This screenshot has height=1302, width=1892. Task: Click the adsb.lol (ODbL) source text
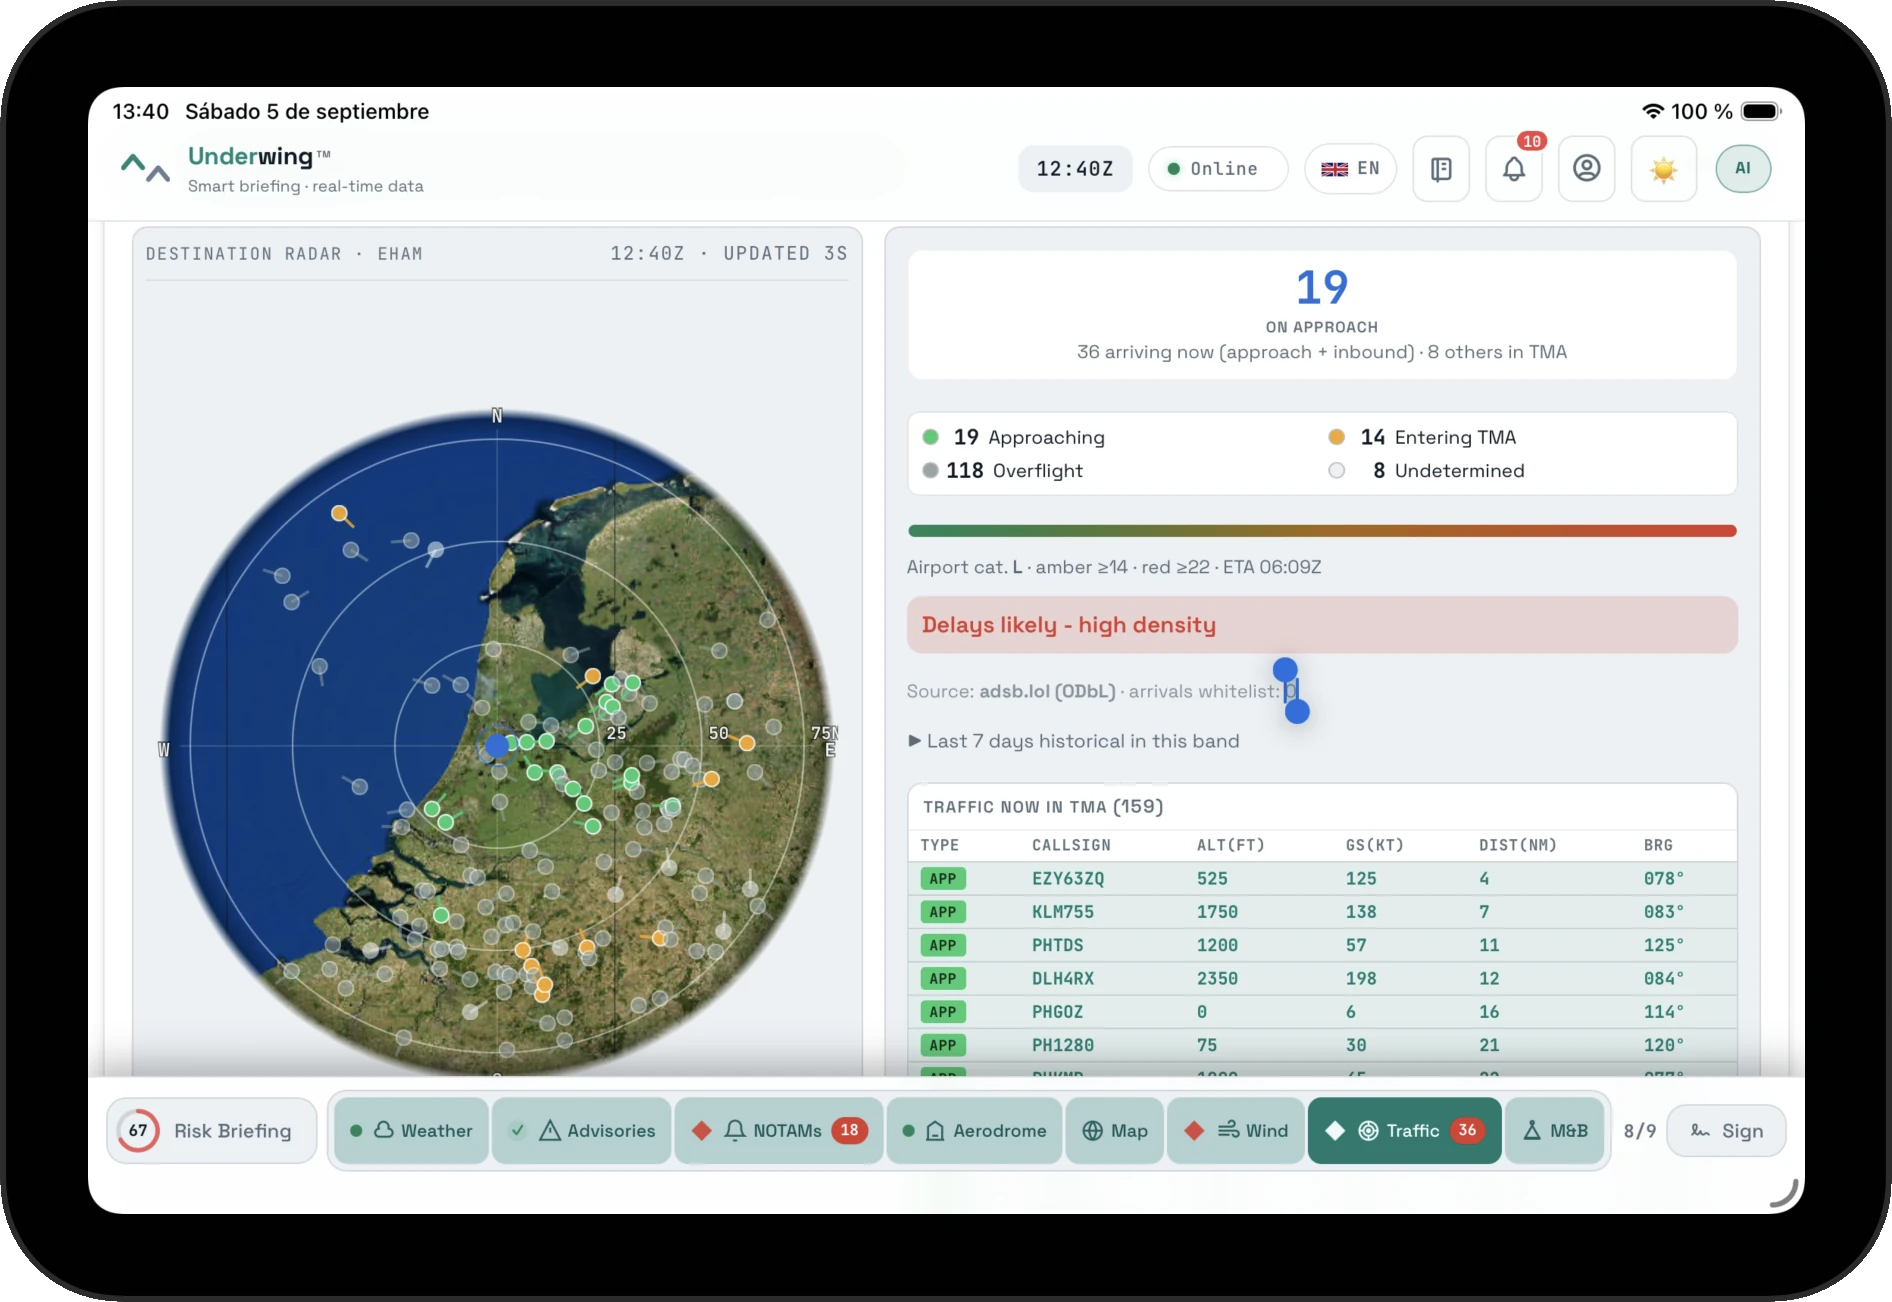click(x=1047, y=691)
